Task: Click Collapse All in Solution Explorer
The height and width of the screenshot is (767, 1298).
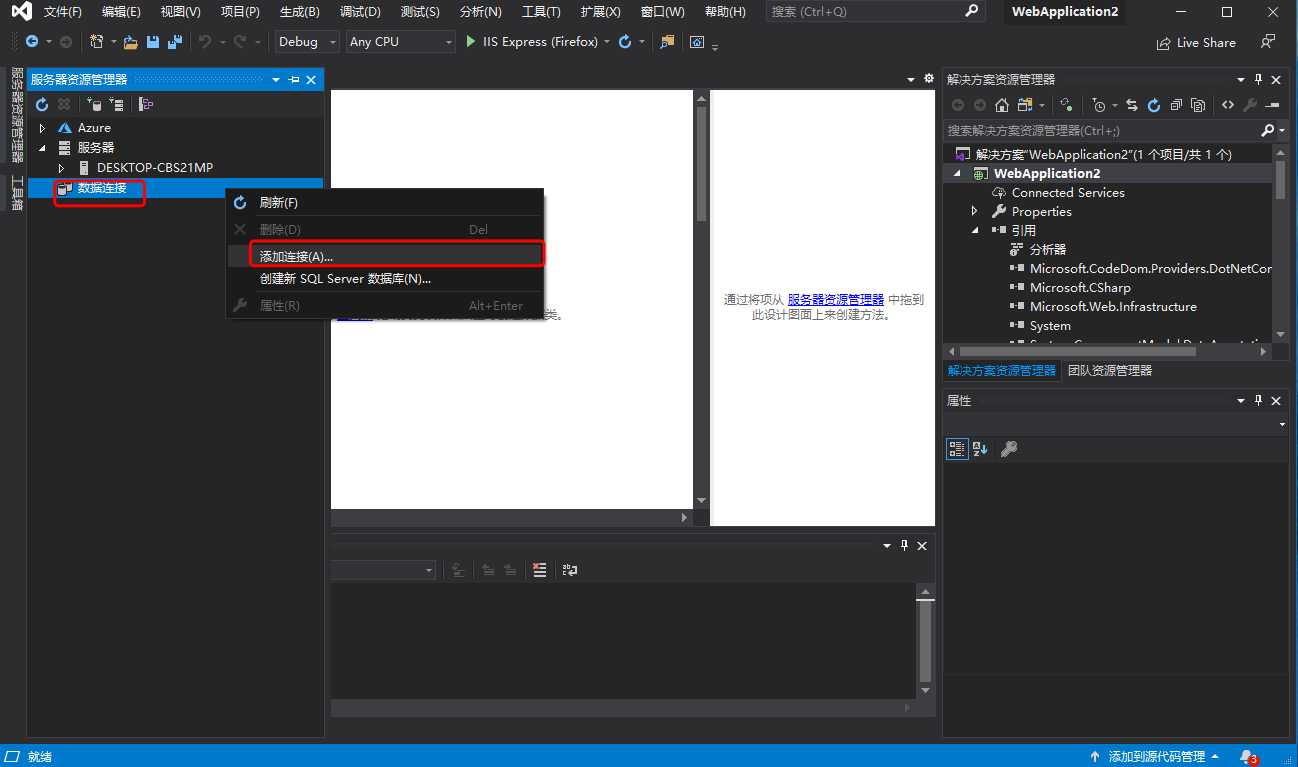Action: point(1176,105)
